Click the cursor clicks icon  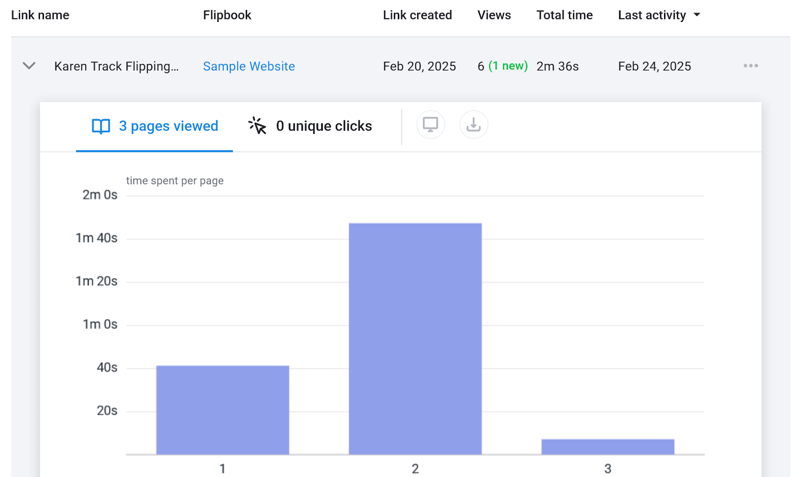point(257,126)
